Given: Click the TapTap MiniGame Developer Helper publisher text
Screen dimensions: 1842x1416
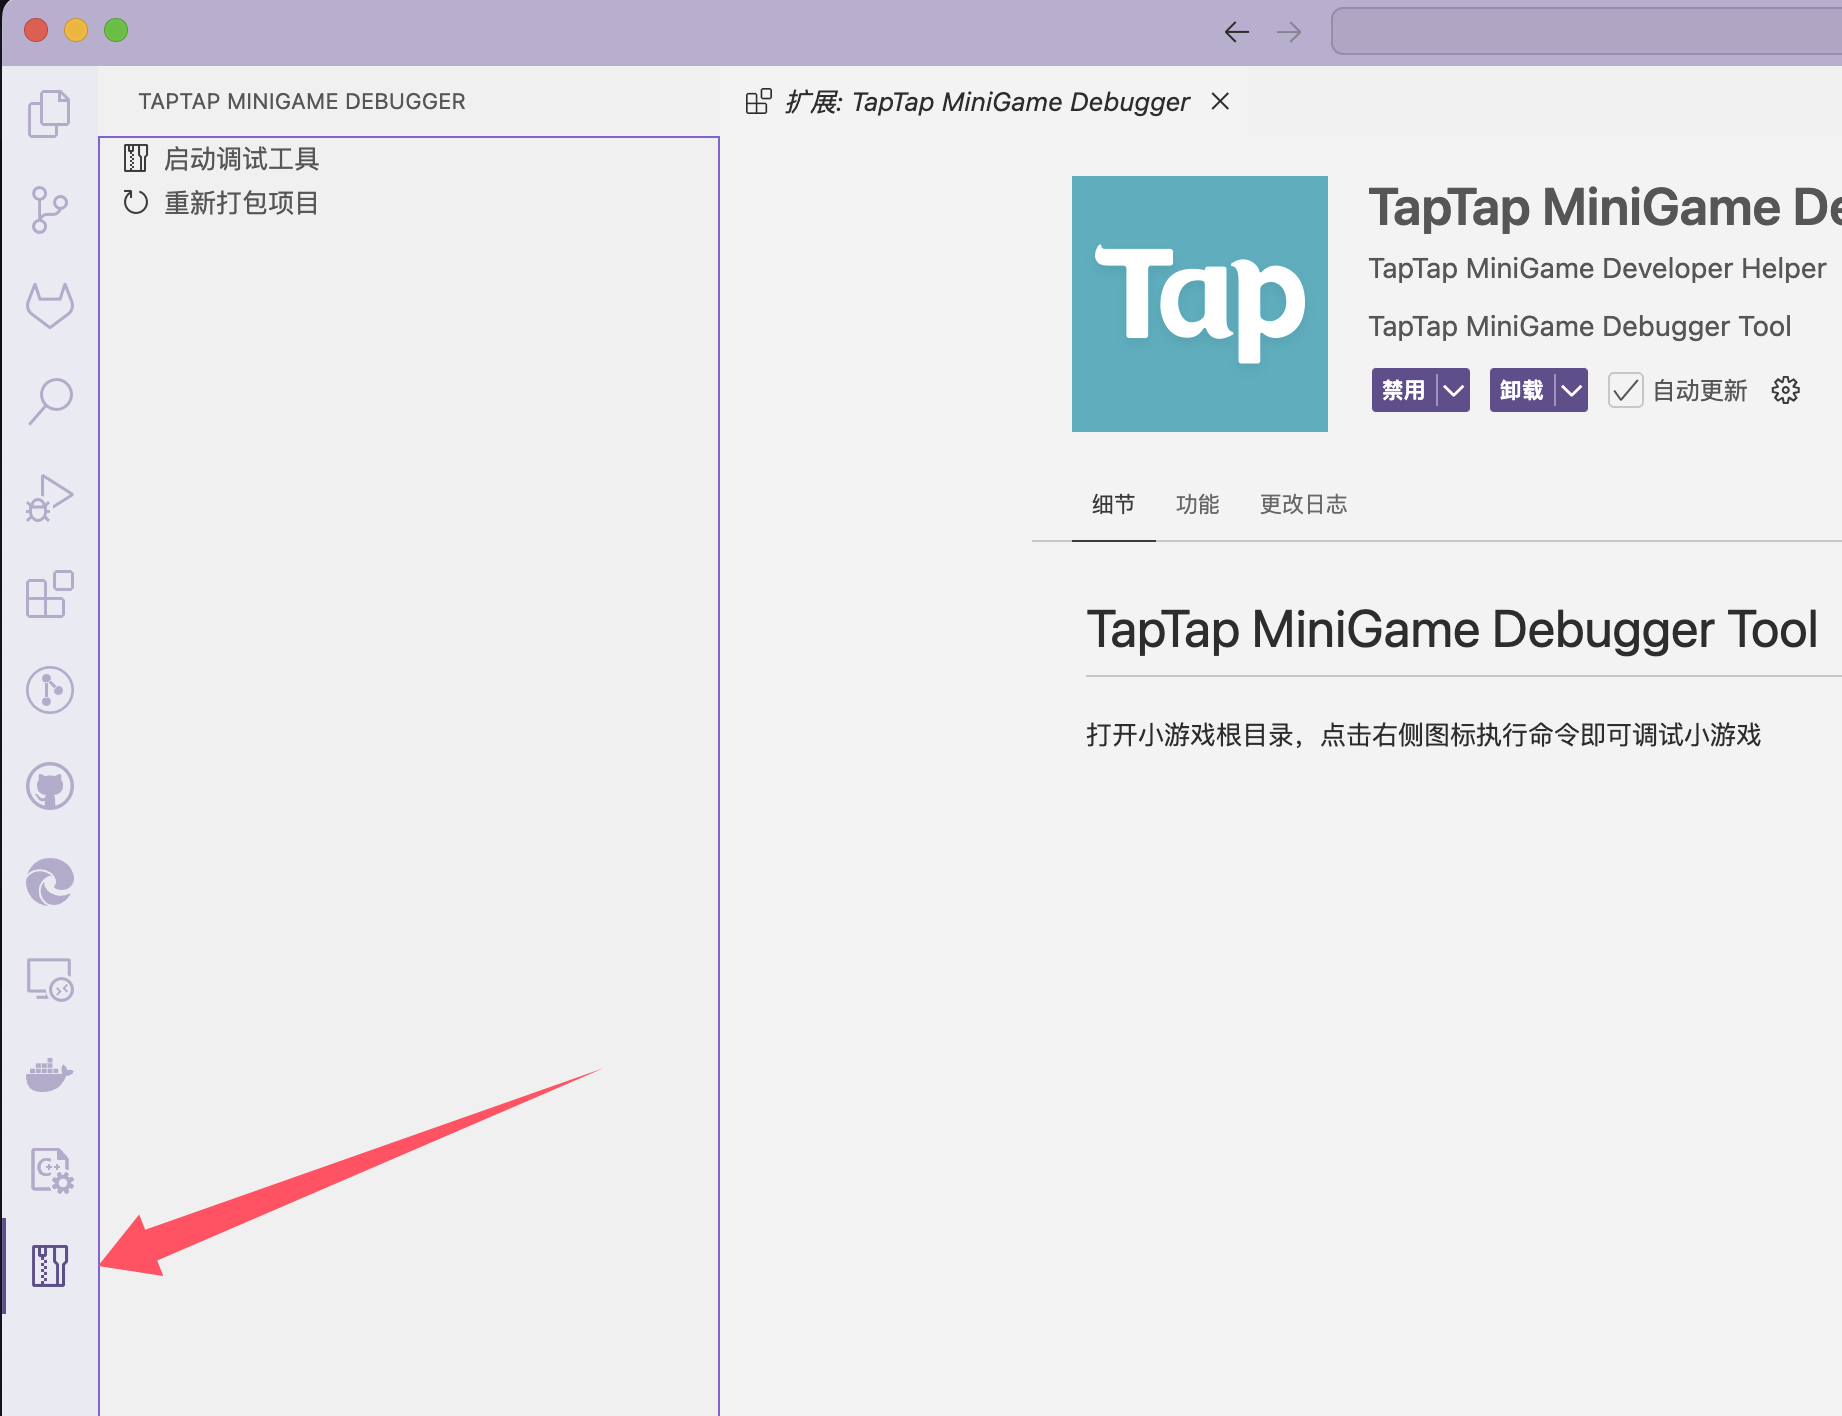Looking at the screenshot, I should tap(1597, 268).
